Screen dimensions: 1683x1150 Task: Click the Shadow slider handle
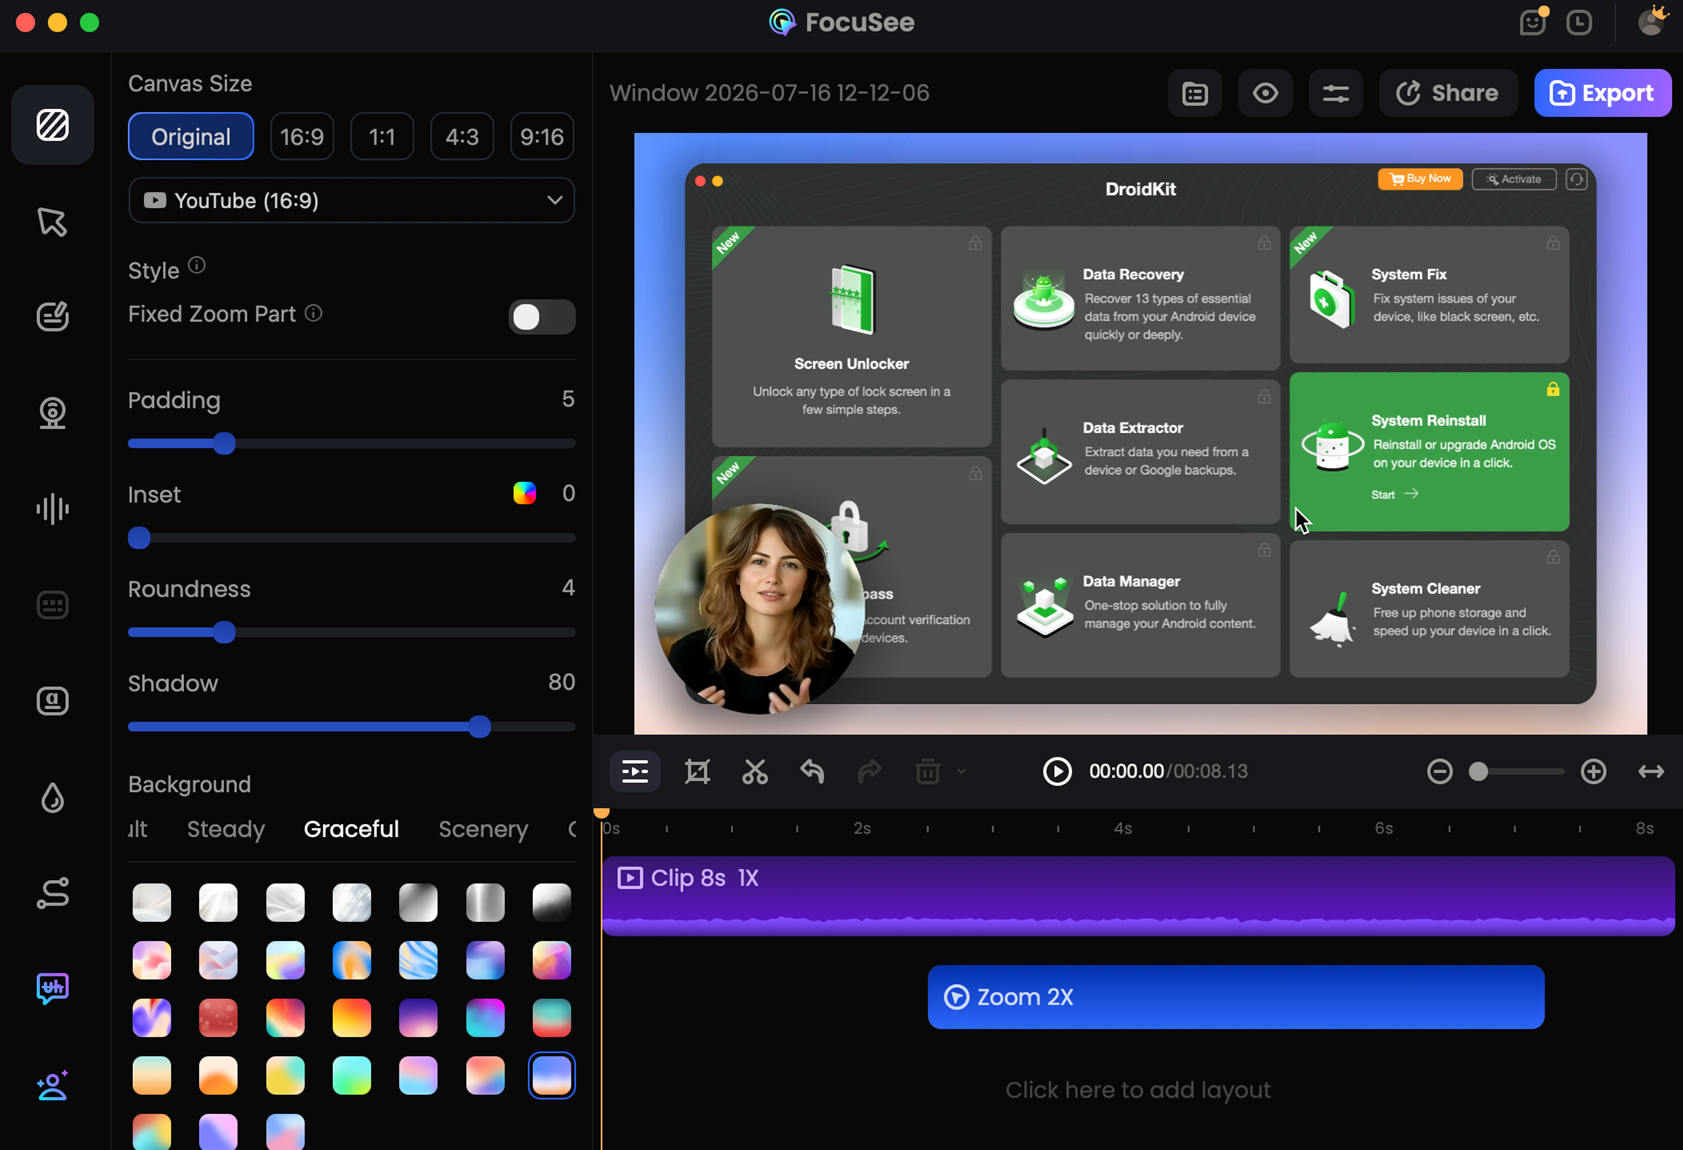tap(480, 727)
